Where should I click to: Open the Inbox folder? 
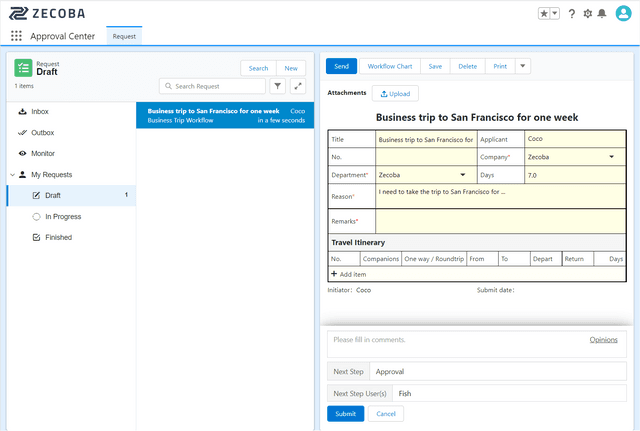[x=40, y=112]
